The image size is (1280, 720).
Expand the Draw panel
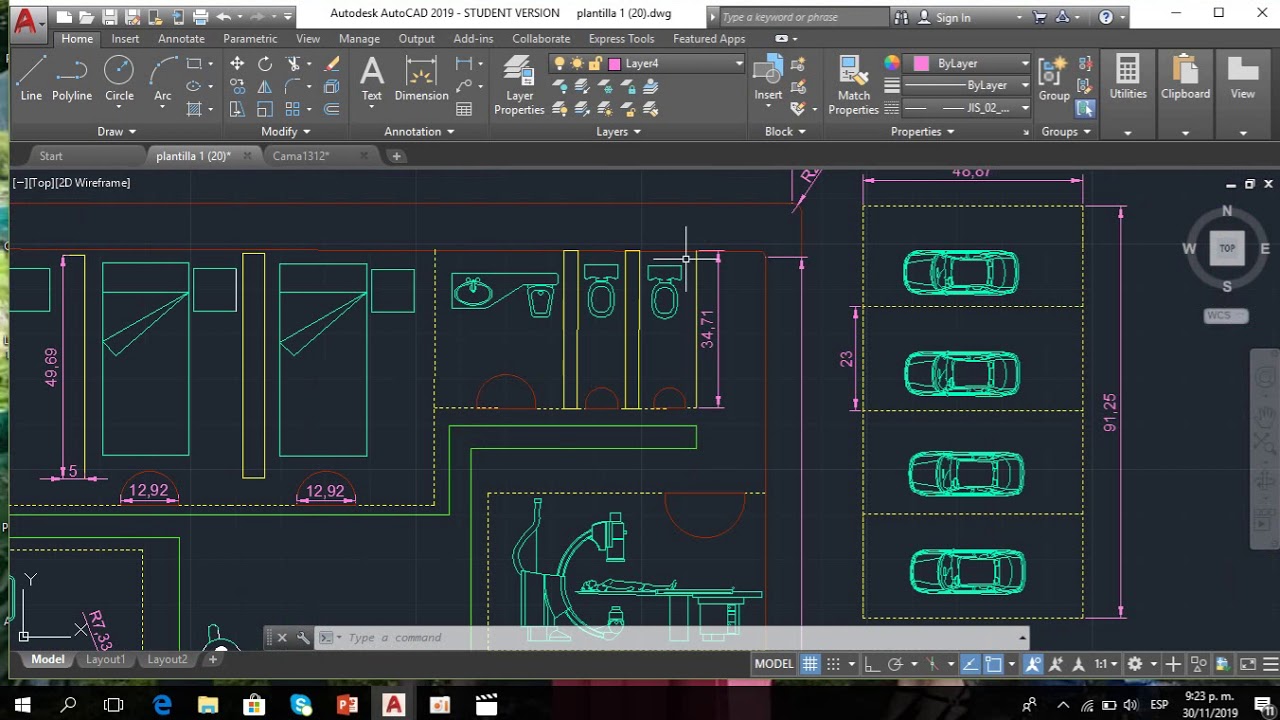tap(117, 131)
